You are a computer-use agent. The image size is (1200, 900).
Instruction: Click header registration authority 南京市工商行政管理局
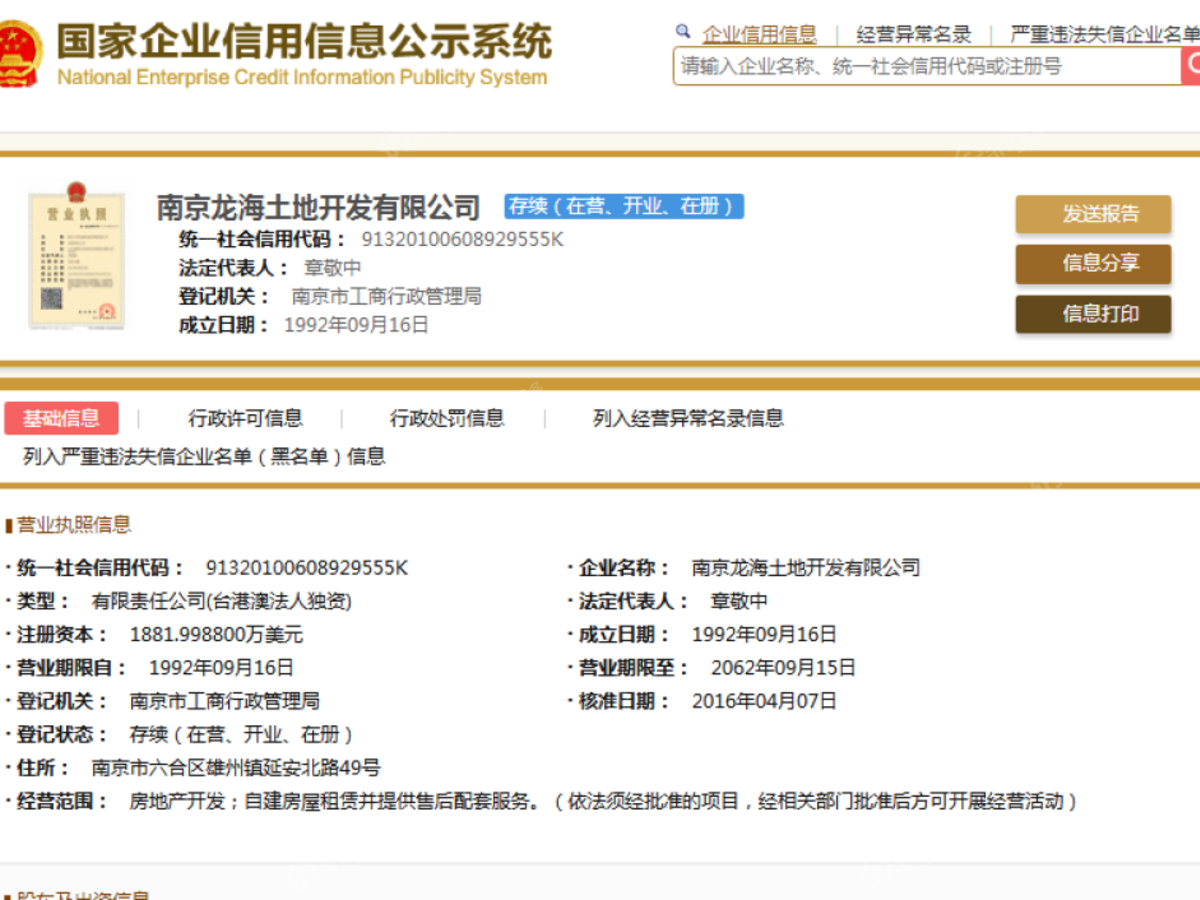[x=387, y=296]
